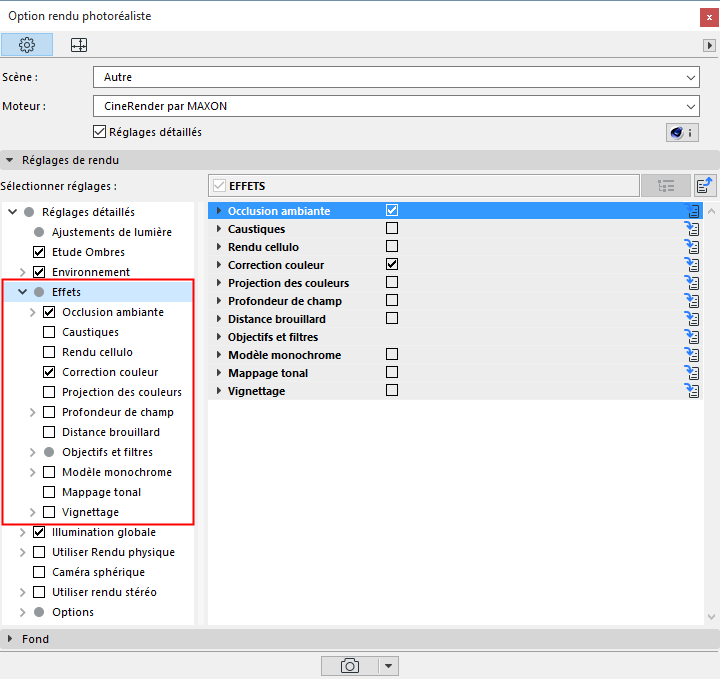The image size is (720, 679).
Task: Select Utiliser rendu stéréo tree item
Action: point(104,592)
